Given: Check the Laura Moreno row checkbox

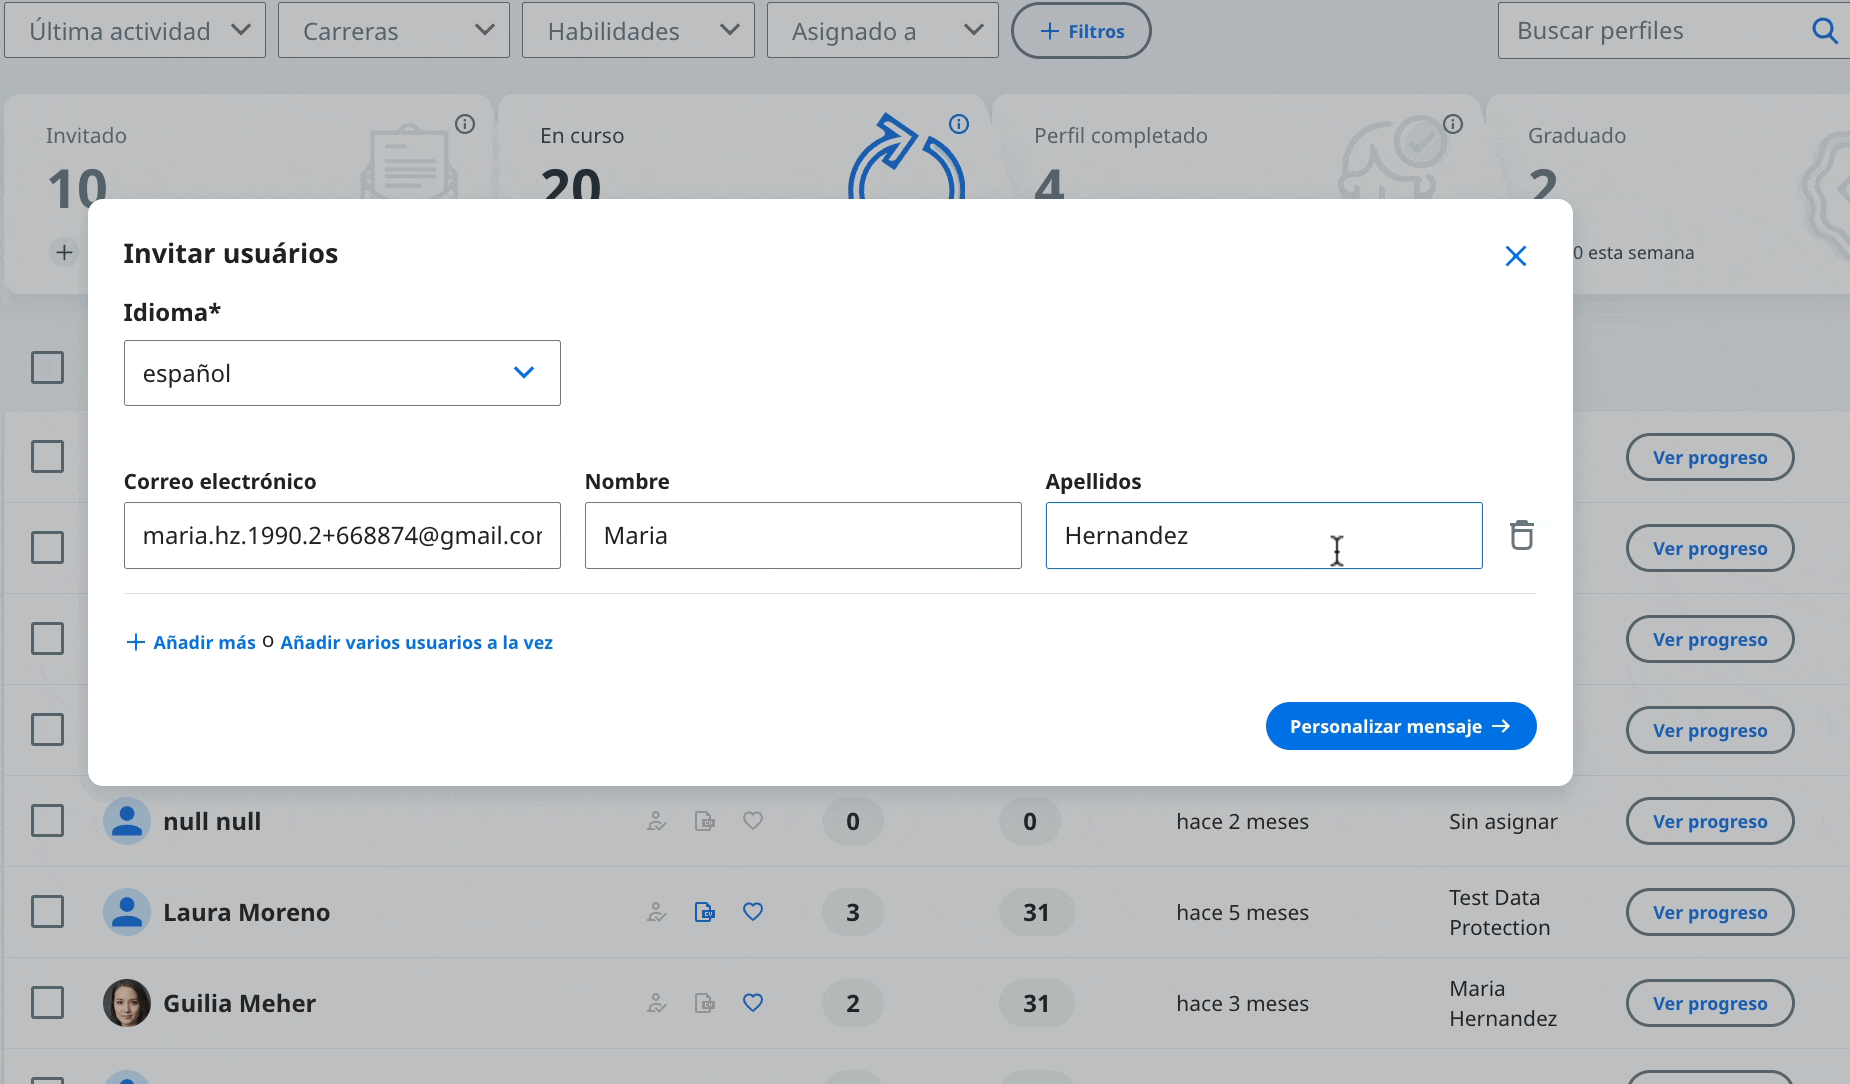Looking at the screenshot, I should (47, 912).
